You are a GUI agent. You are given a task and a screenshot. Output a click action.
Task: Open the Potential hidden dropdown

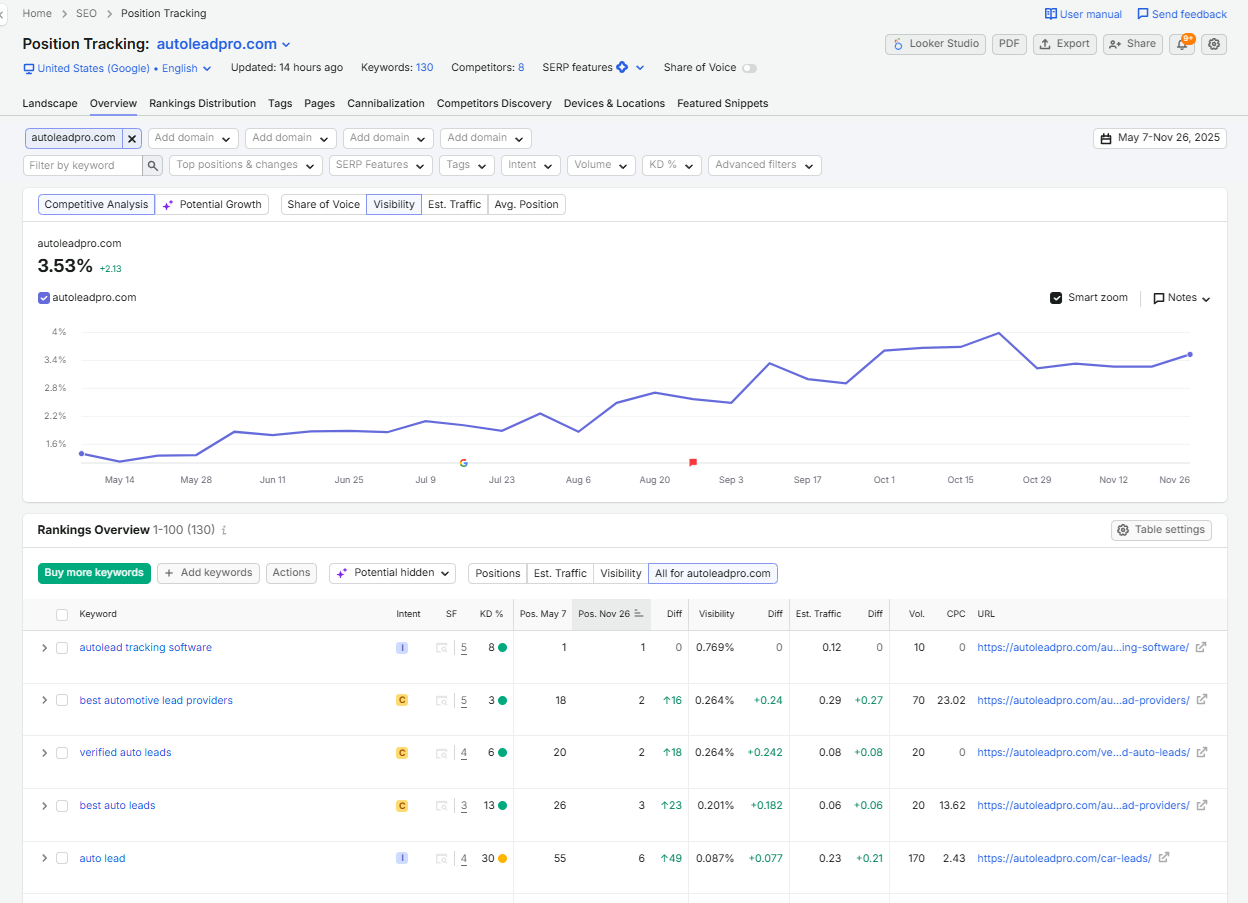click(392, 573)
